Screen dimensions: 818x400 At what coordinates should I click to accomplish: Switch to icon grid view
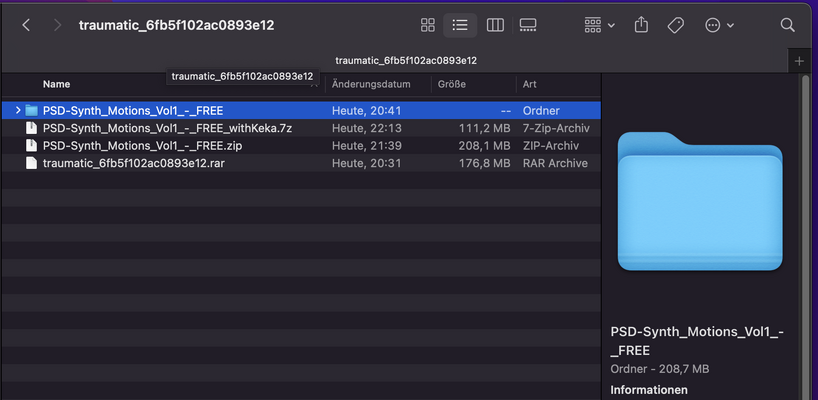(428, 25)
